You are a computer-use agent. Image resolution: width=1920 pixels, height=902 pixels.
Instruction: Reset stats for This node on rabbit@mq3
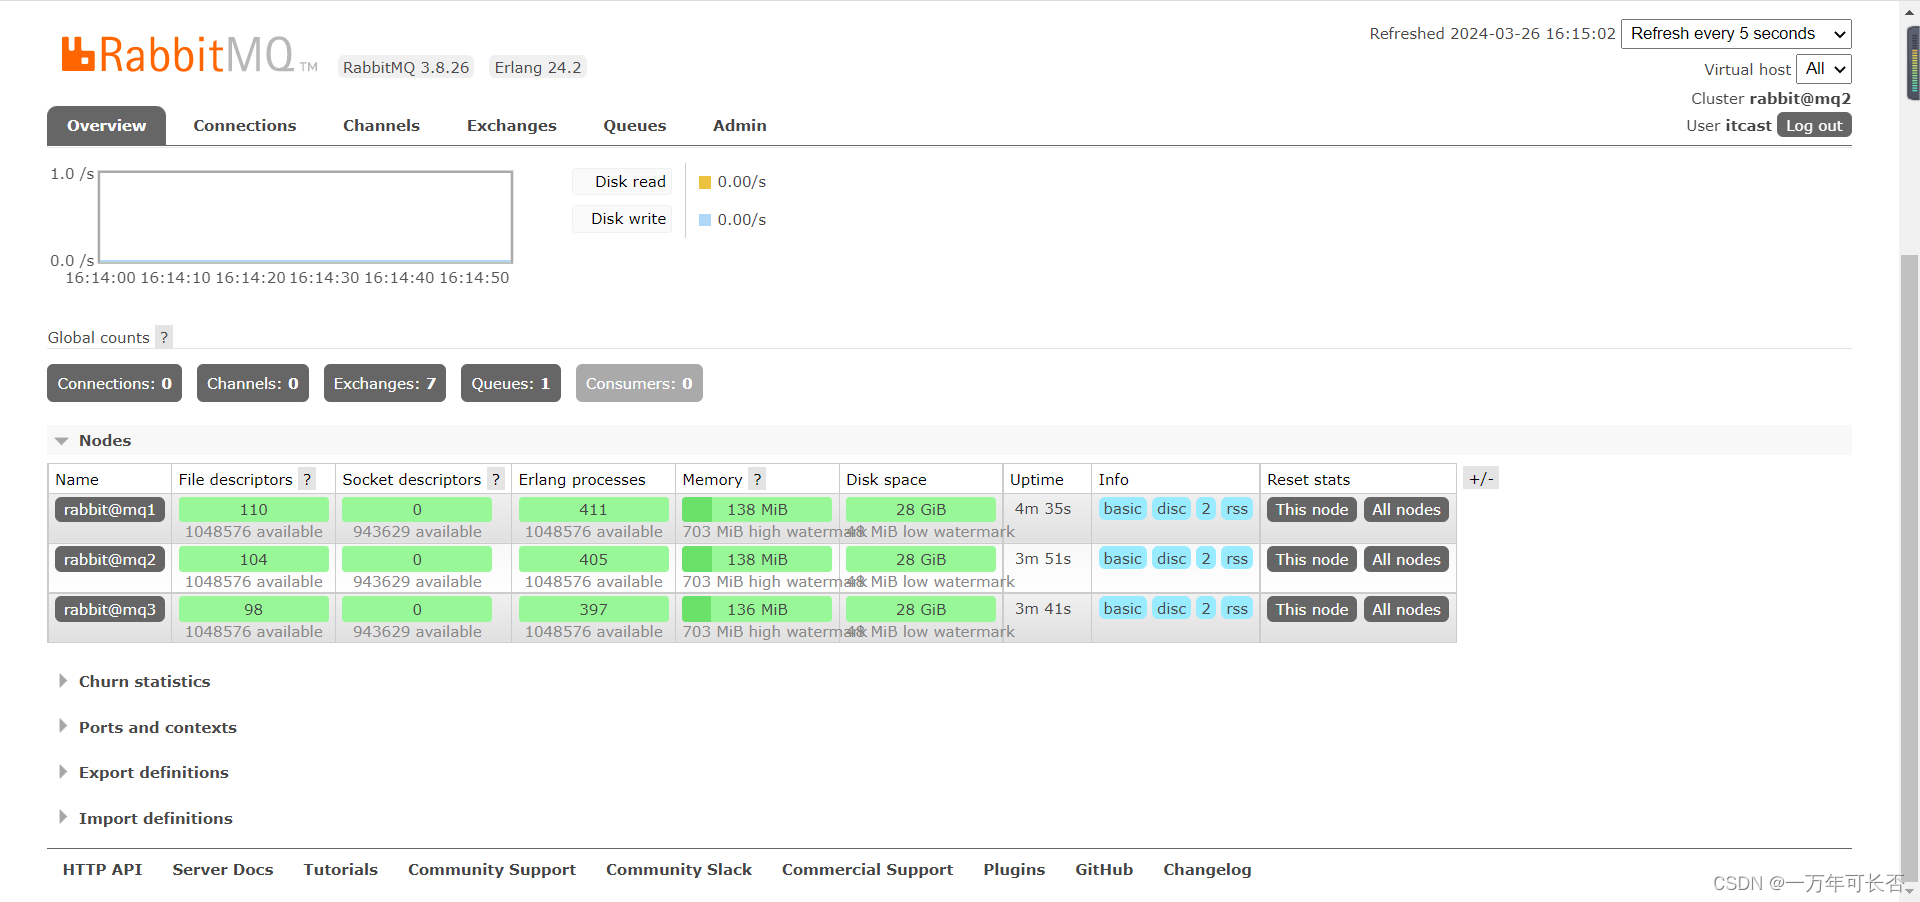click(1311, 609)
